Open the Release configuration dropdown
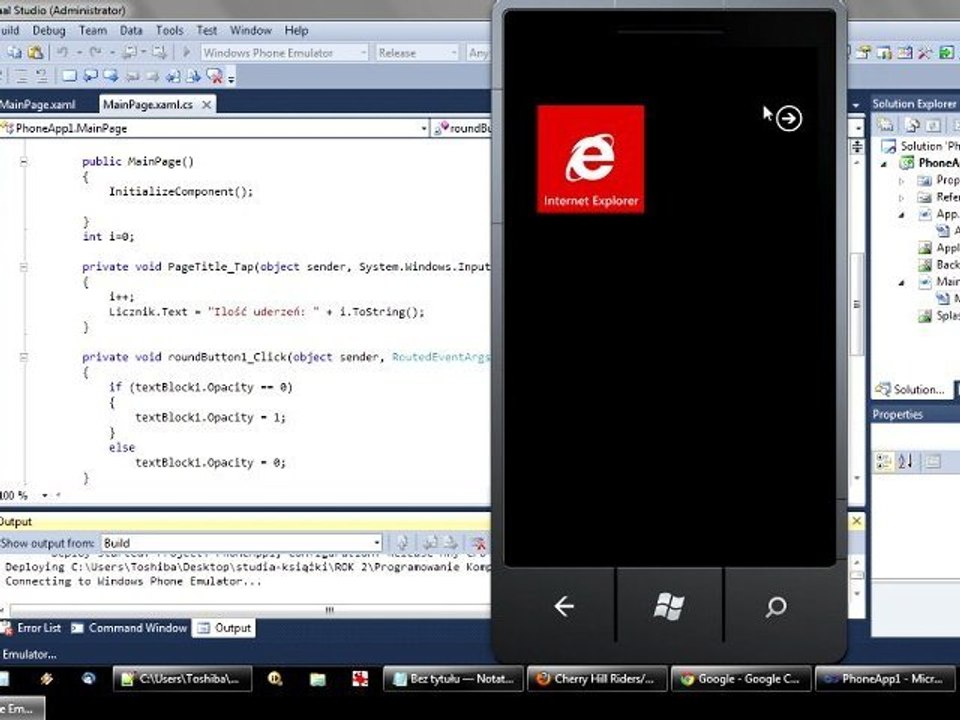 click(x=454, y=53)
